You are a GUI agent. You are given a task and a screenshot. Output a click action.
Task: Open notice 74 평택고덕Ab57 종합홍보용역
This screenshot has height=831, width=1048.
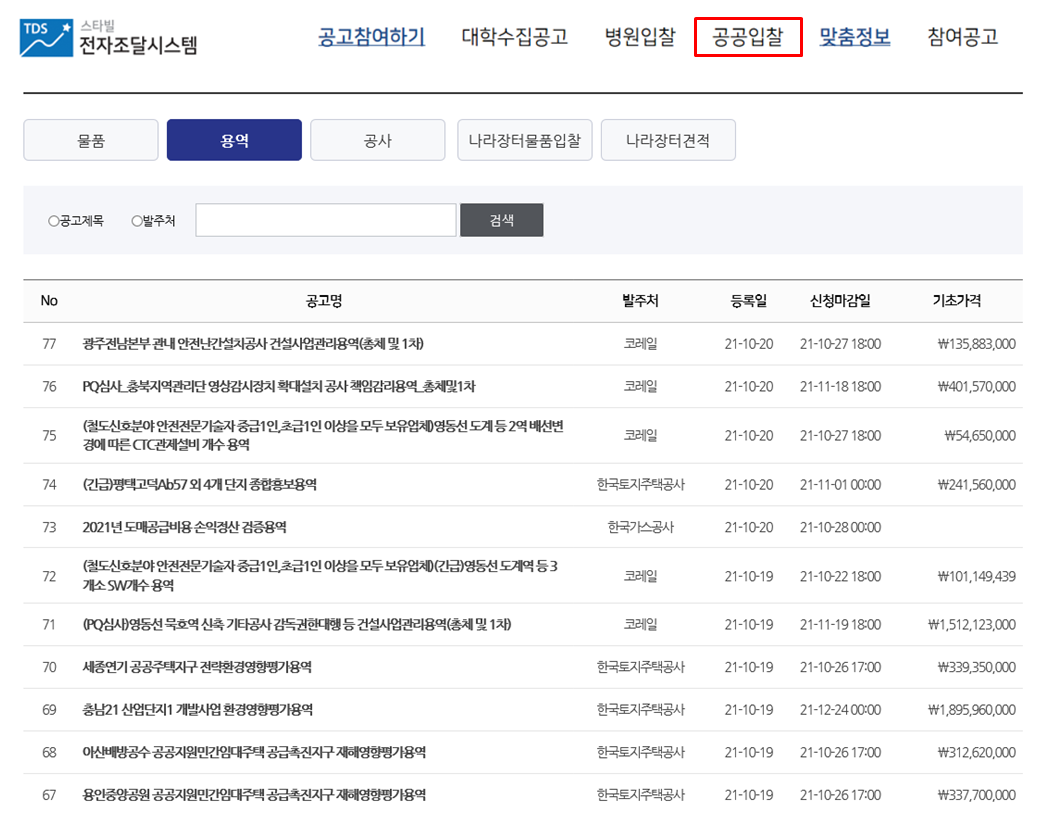click(x=200, y=484)
